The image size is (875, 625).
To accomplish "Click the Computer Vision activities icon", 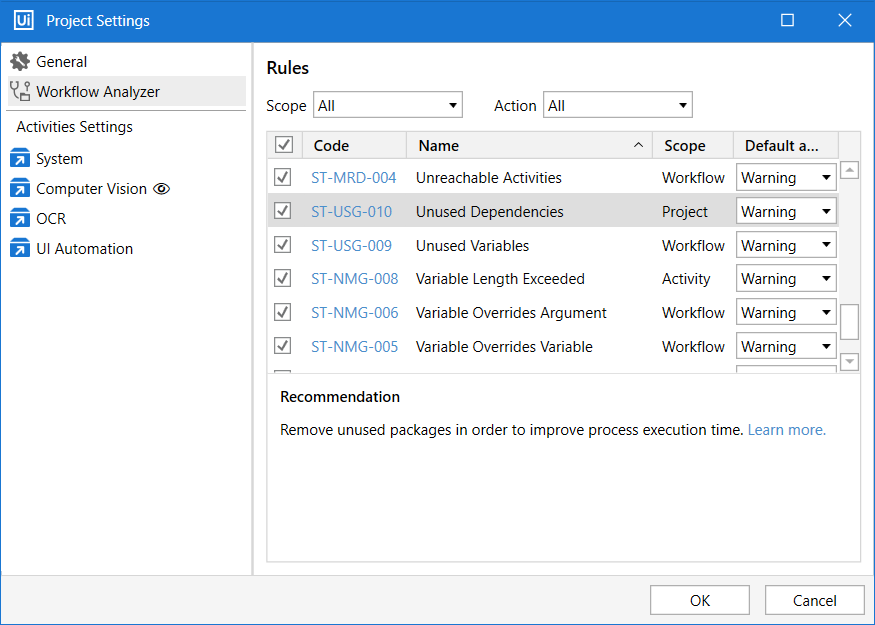I will tap(20, 189).
